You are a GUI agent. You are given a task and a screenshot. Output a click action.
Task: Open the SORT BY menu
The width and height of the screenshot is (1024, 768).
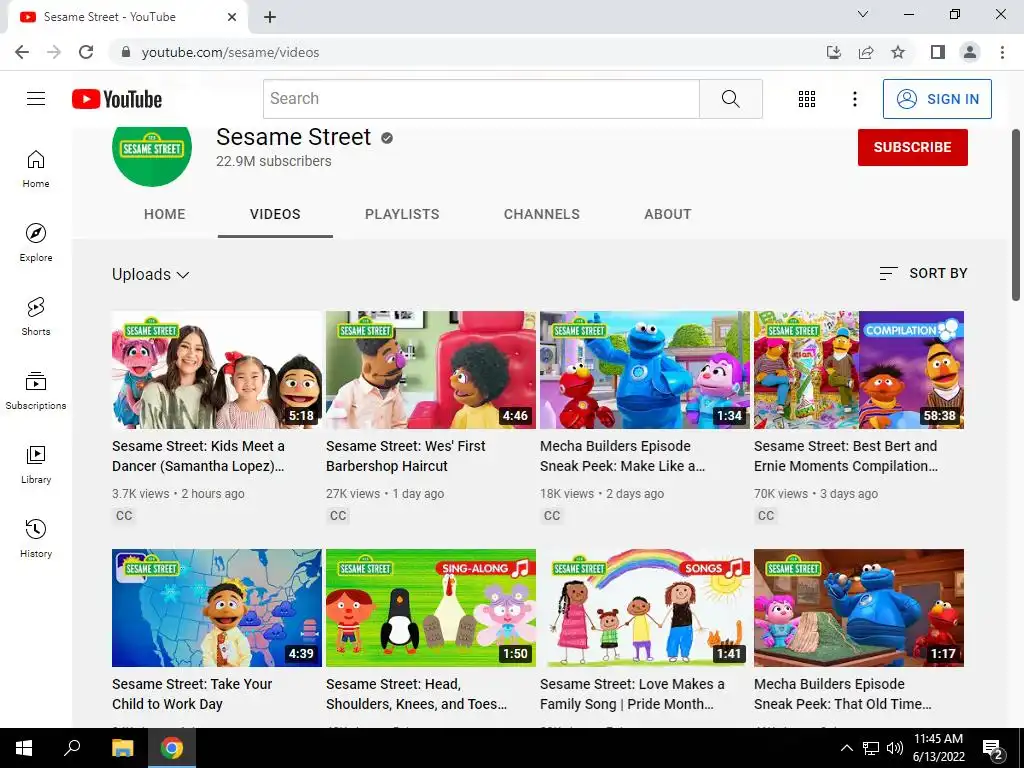tap(923, 273)
